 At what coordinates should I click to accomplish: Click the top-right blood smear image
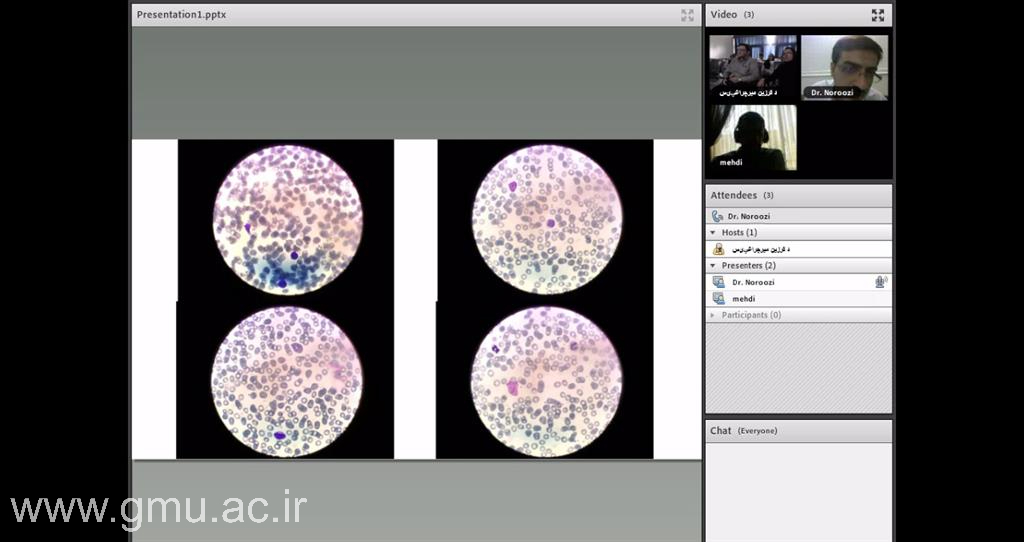coord(546,219)
